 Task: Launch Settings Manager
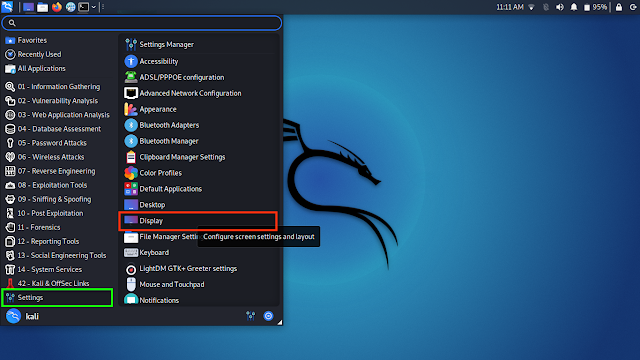pos(199,44)
